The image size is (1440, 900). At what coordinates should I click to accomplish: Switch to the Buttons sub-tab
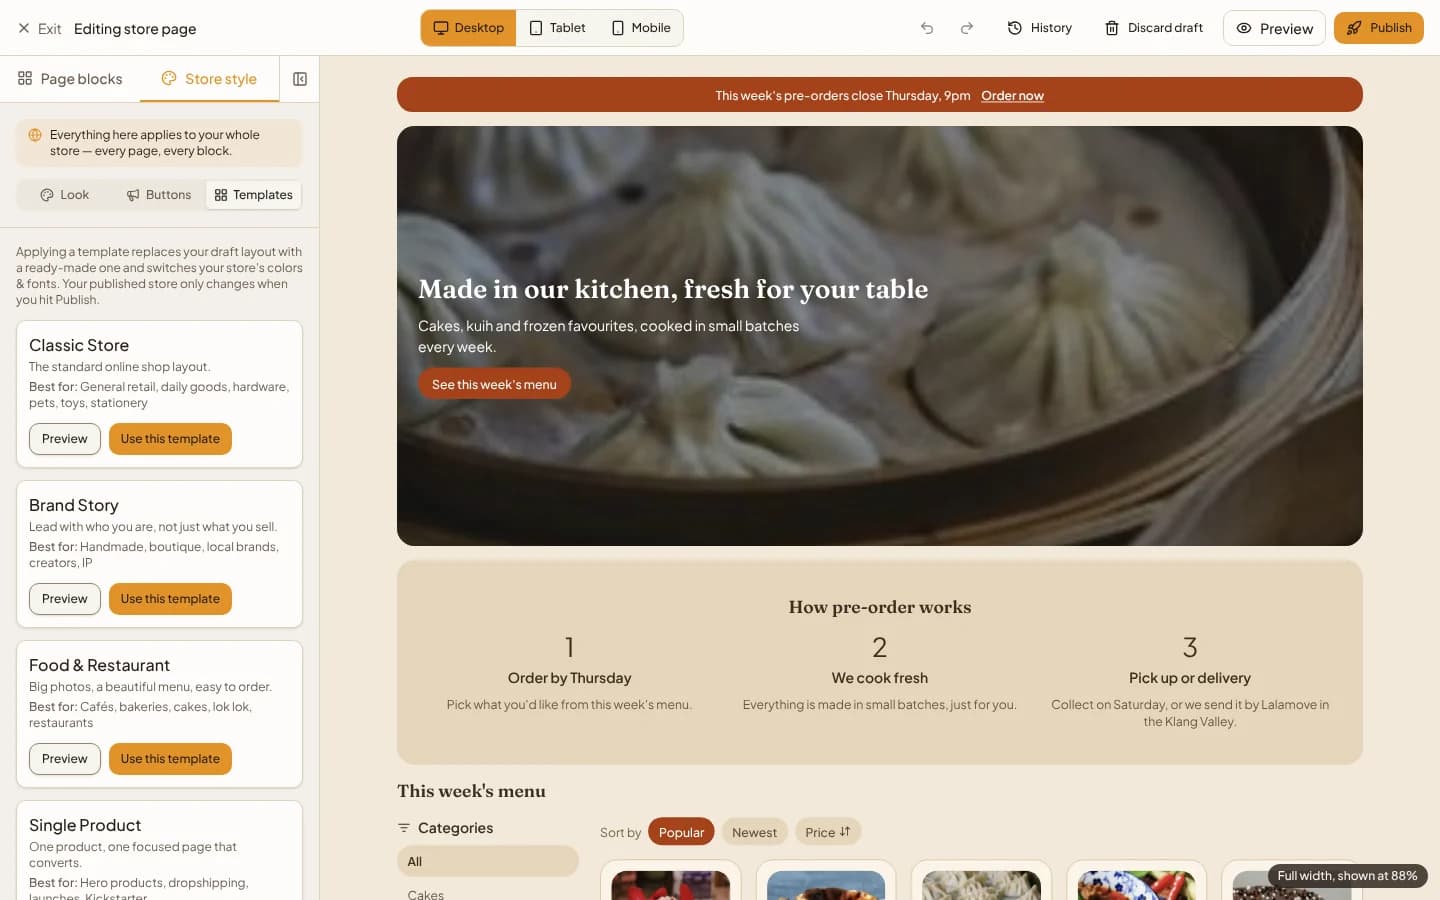coord(158,195)
